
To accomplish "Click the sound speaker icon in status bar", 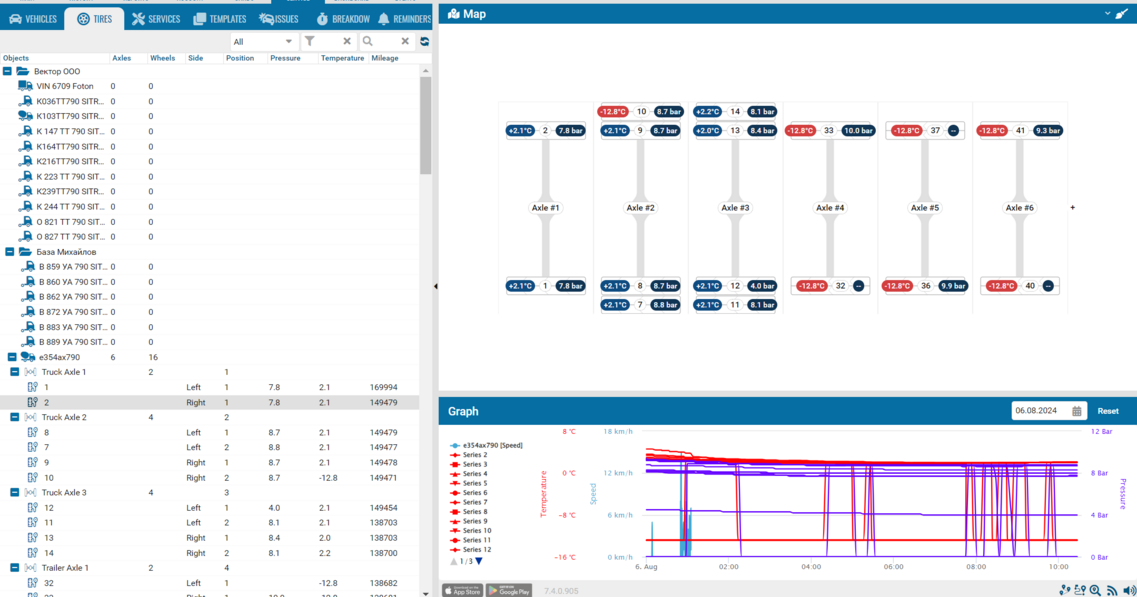I will pos(1129,591).
